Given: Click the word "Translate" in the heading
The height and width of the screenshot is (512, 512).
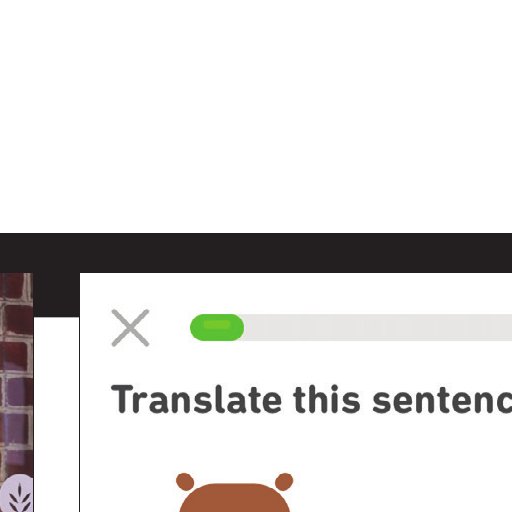Looking at the screenshot, I should (197, 399).
